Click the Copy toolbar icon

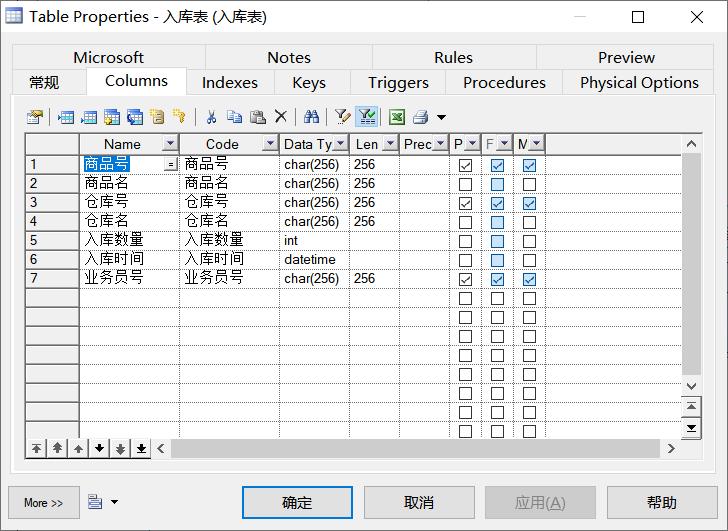click(x=234, y=117)
